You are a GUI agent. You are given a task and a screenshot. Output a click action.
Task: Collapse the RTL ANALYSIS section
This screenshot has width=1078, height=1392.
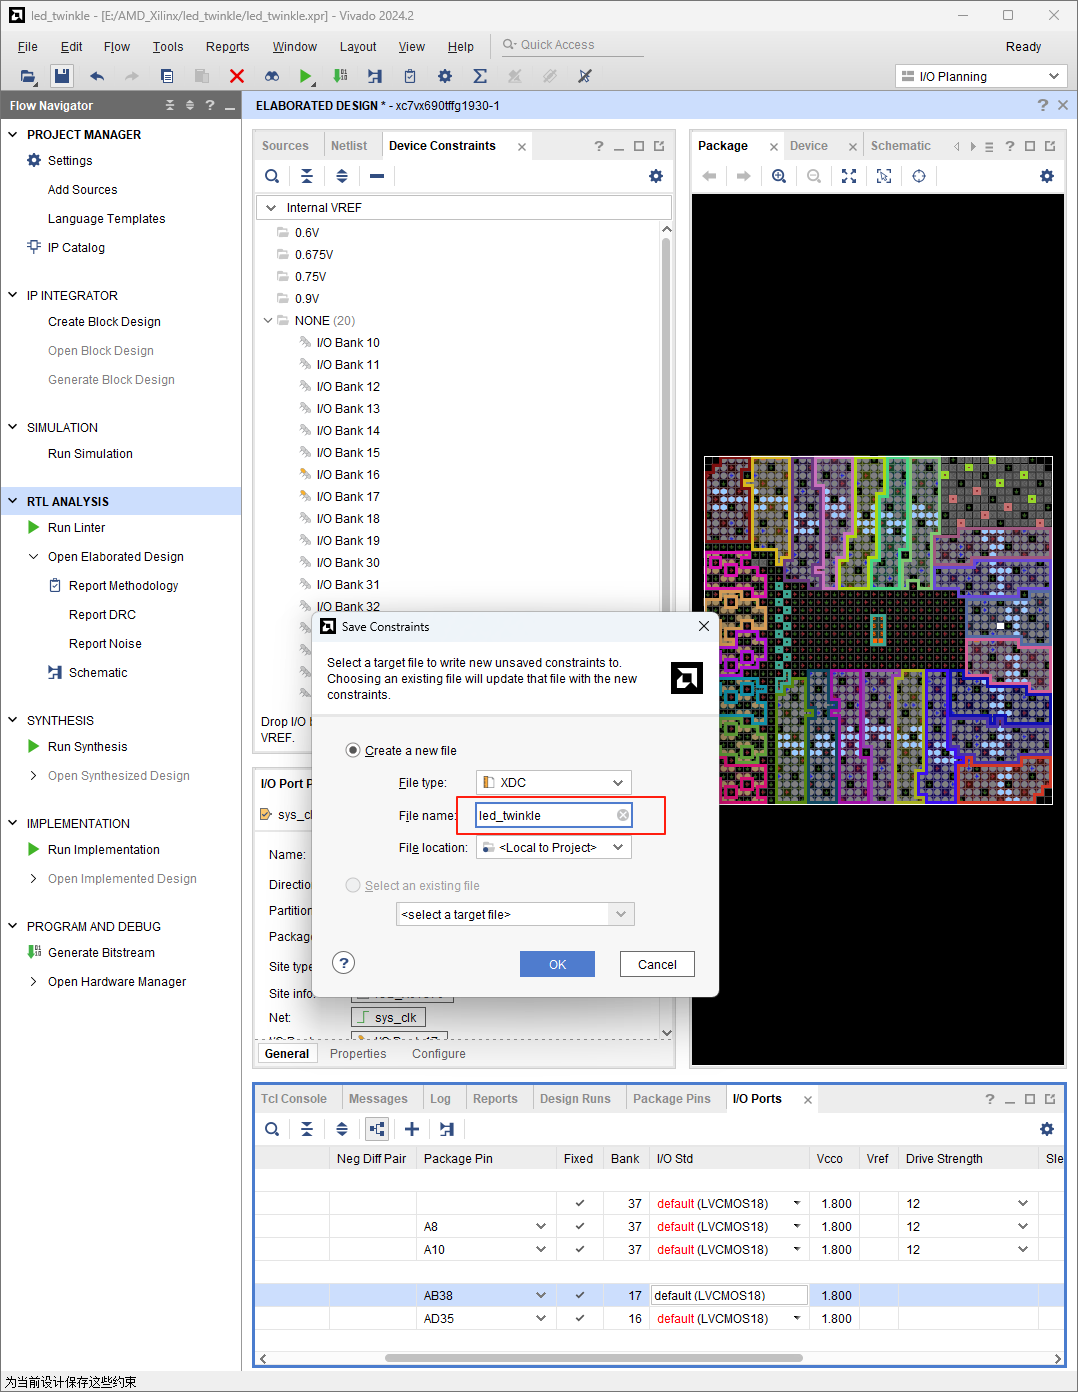(13, 501)
